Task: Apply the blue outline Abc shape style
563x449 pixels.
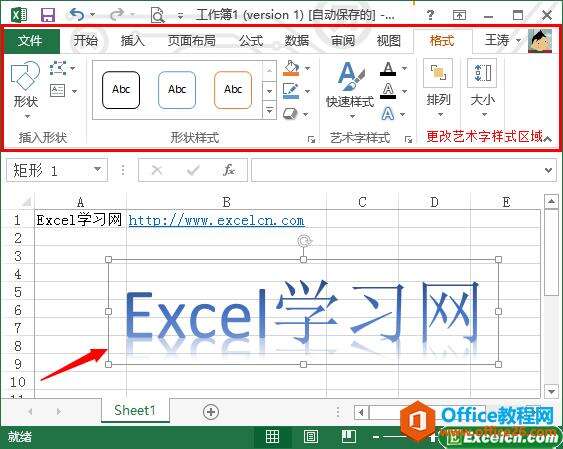Action: coord(177,90)
